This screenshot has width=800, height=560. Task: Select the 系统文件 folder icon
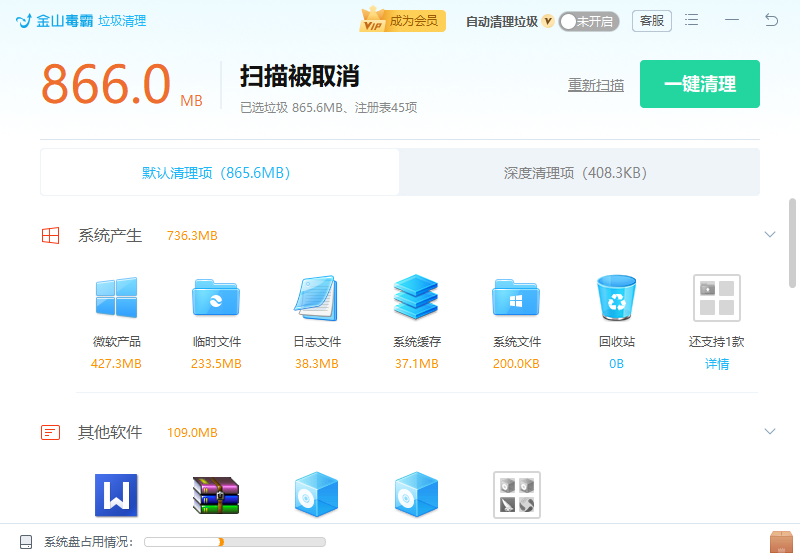pyautogui.click(x=516, y=298)
